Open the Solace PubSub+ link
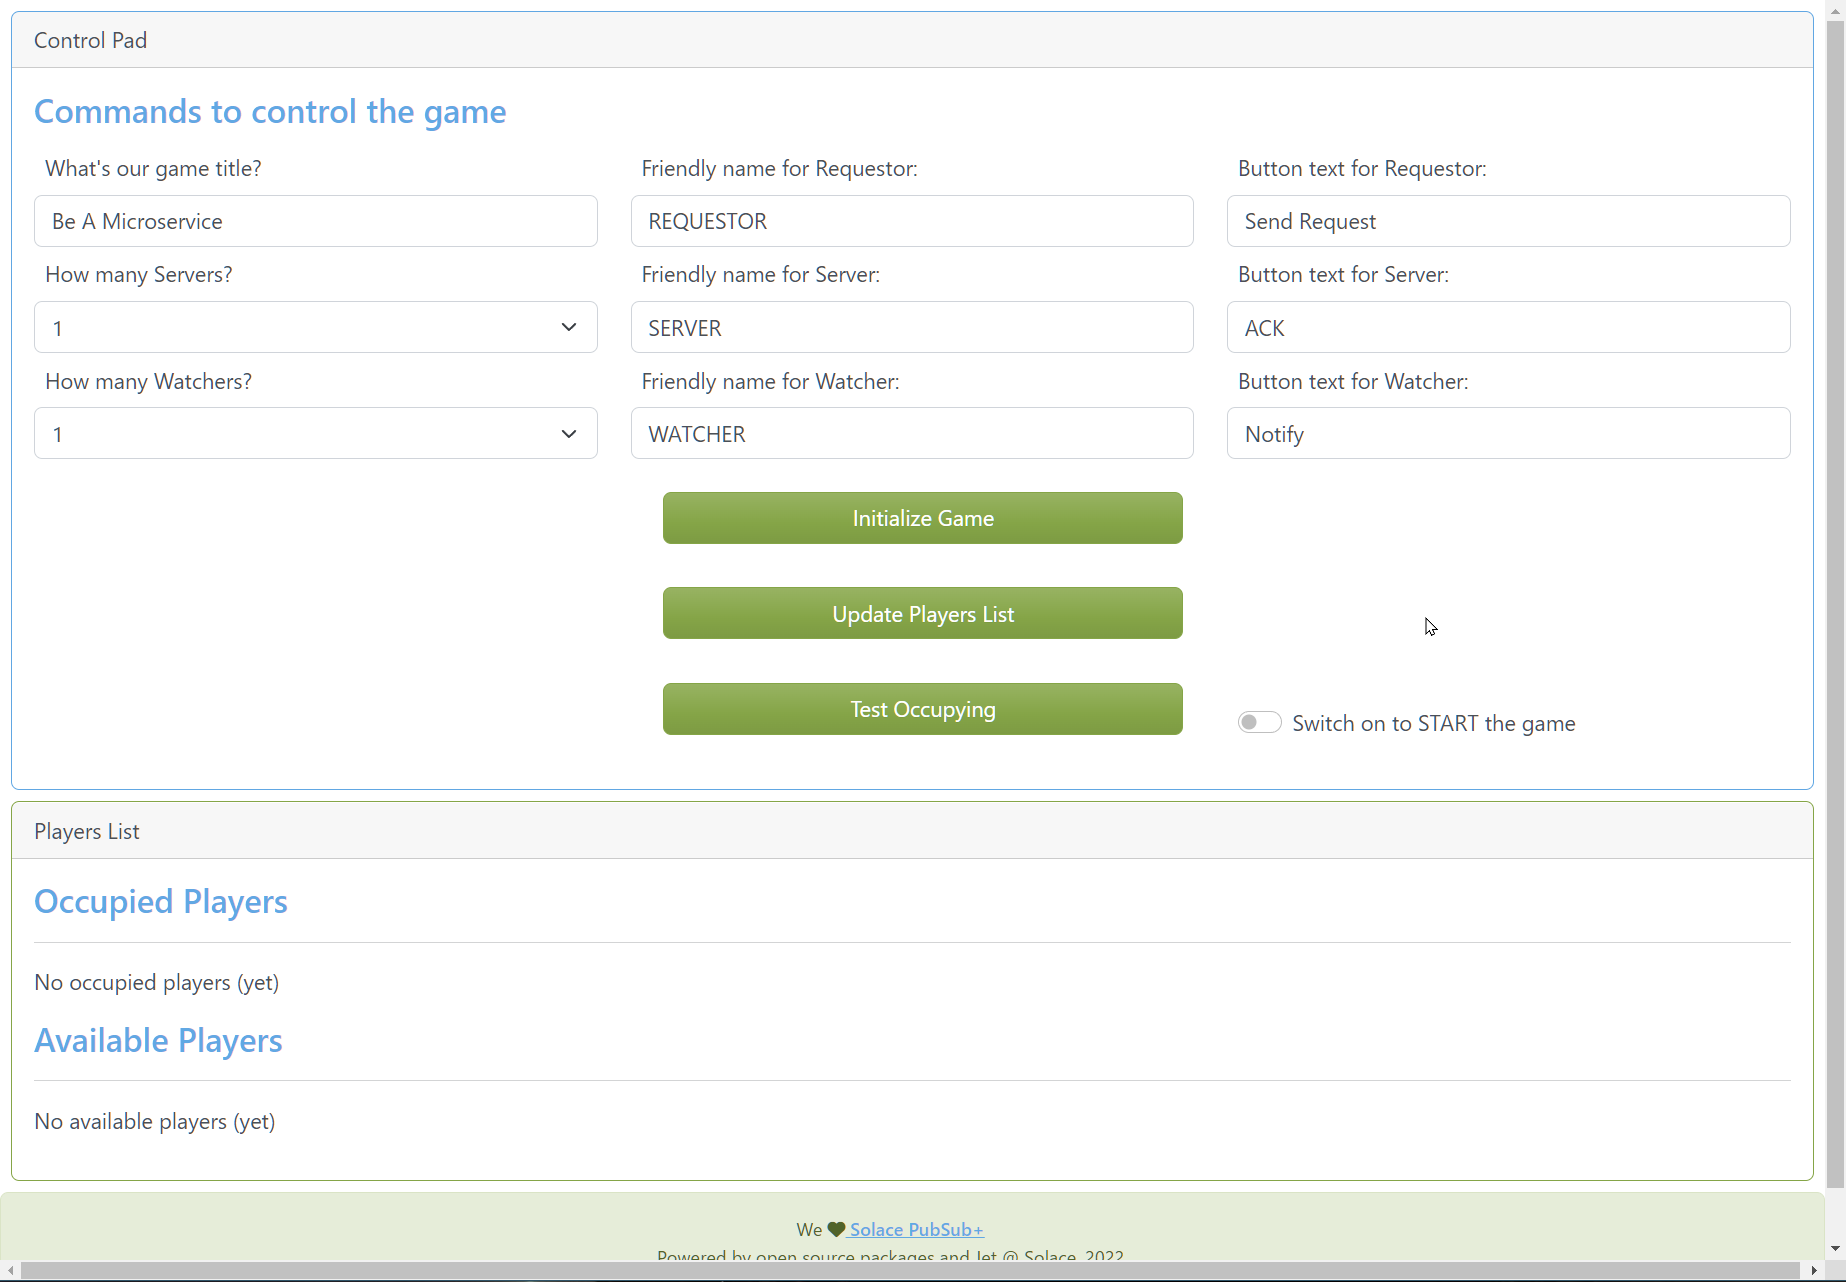 [915, 1229]
